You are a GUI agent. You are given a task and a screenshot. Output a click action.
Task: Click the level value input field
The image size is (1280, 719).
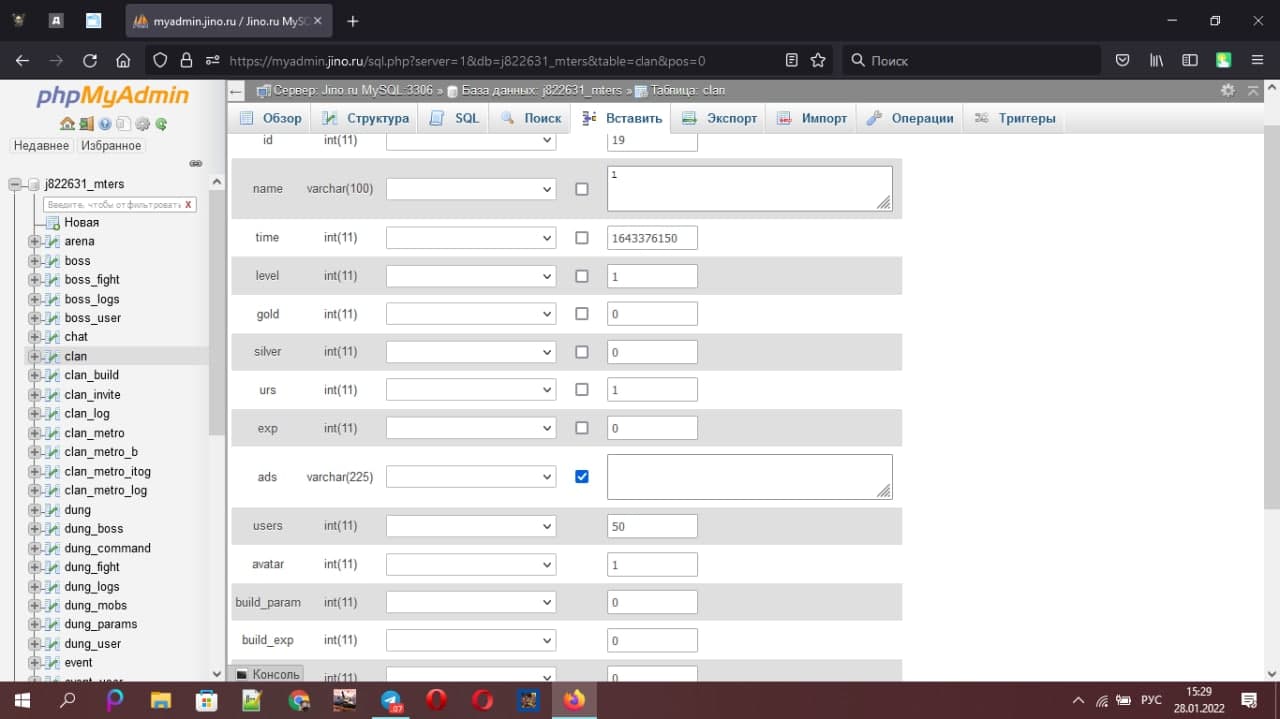click(x=652, y=276)
